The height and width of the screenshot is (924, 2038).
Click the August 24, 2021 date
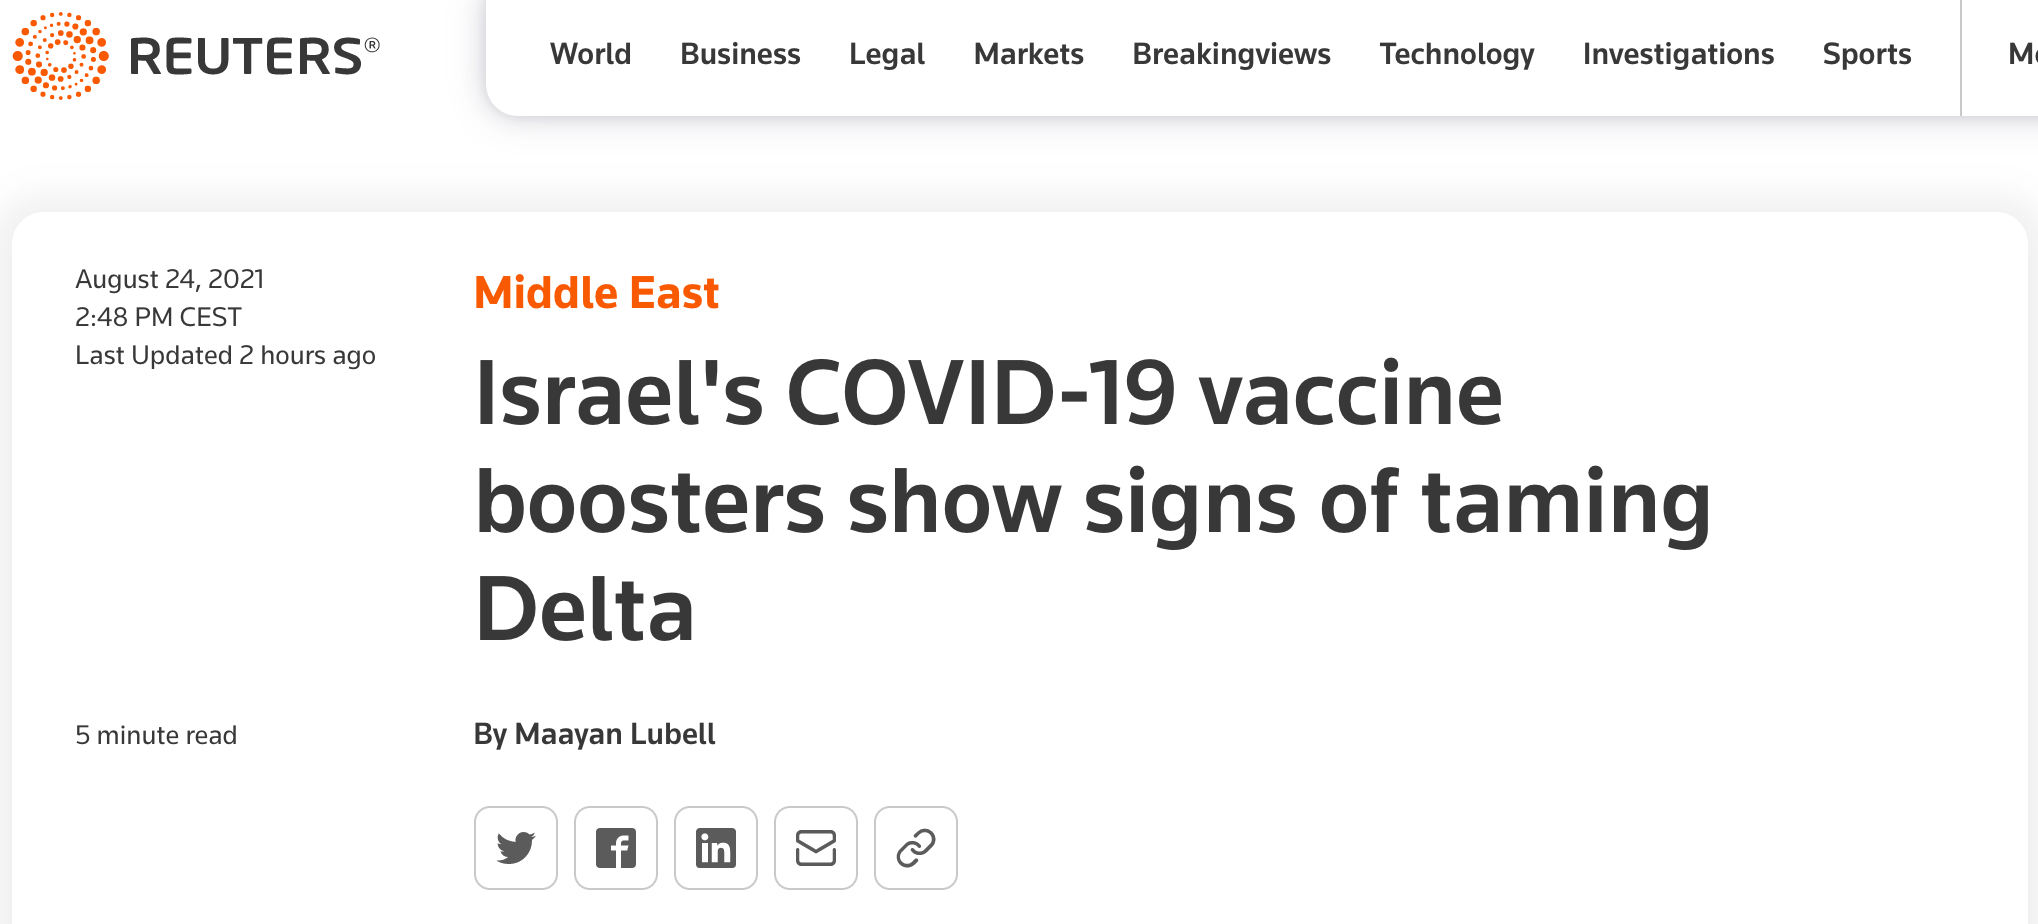tap(170, 279)
